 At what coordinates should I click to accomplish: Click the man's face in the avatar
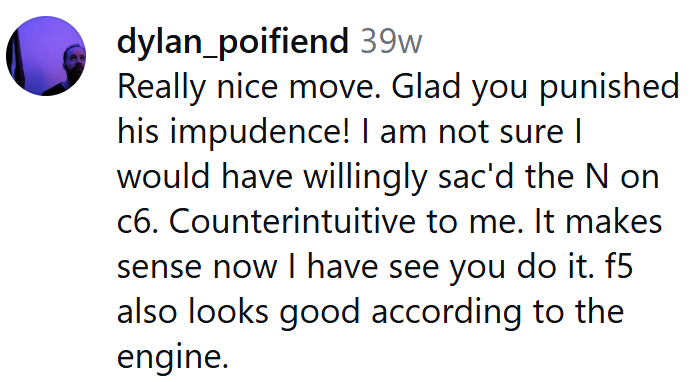(73, 62)
